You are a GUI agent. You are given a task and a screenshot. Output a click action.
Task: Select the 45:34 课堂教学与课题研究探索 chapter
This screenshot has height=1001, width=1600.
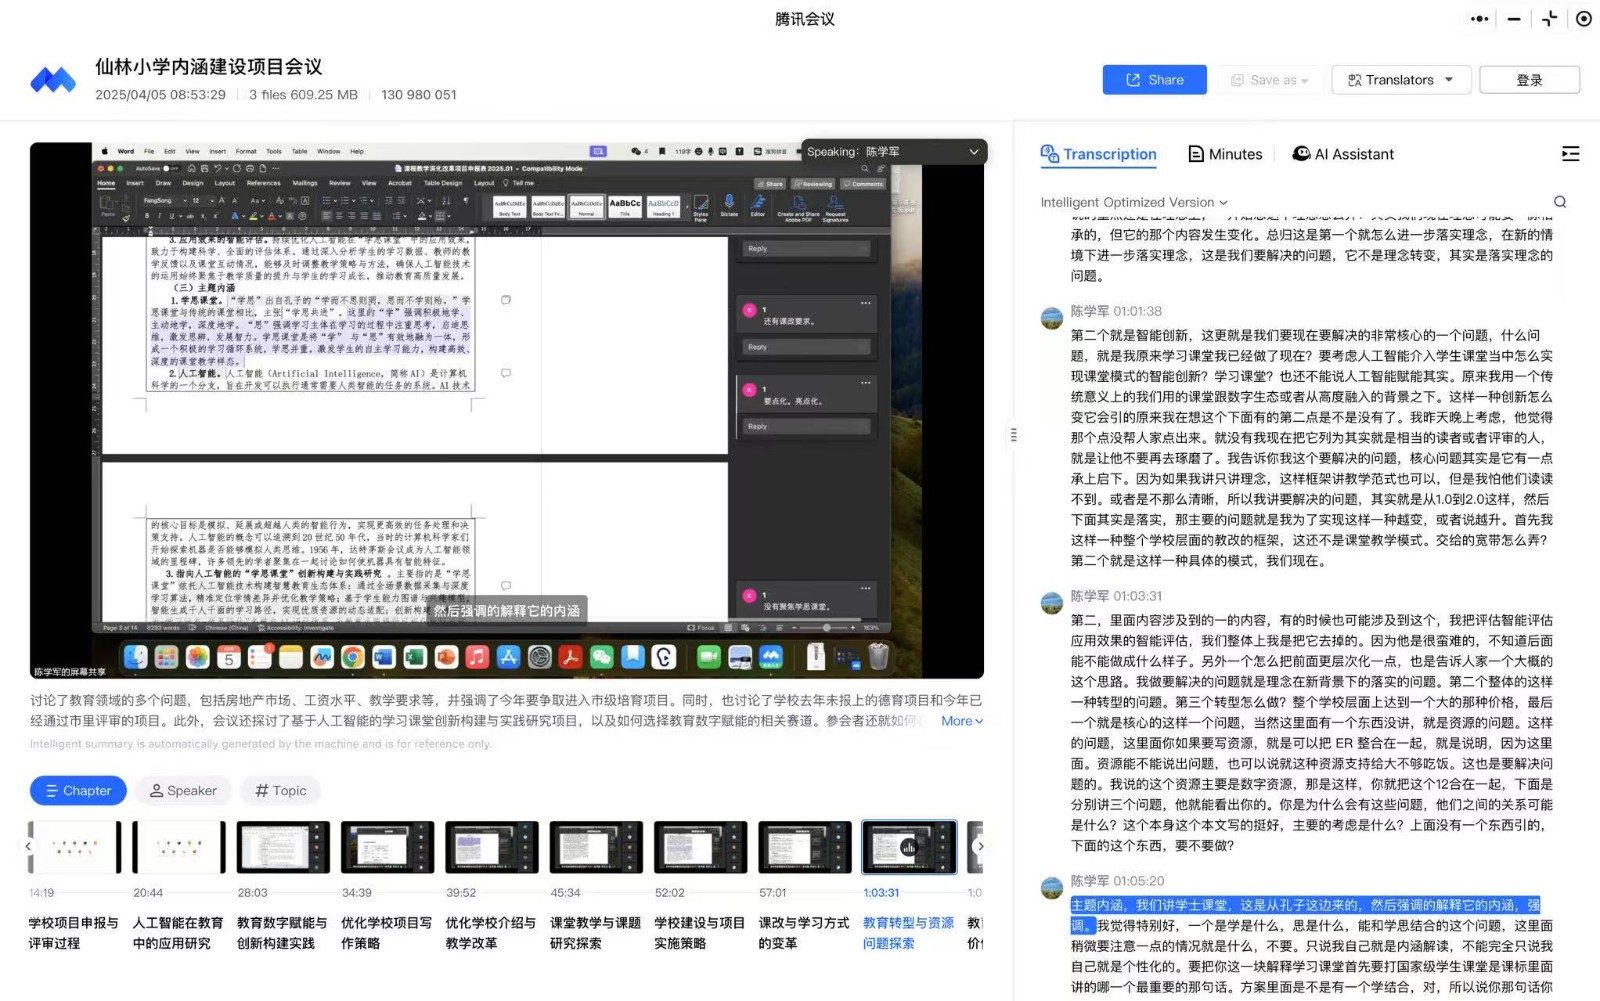pos(596,886)
